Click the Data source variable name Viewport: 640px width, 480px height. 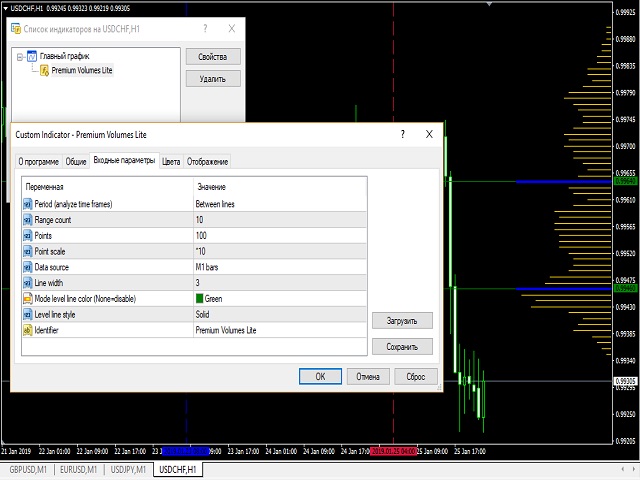click(x=52, y=267)
